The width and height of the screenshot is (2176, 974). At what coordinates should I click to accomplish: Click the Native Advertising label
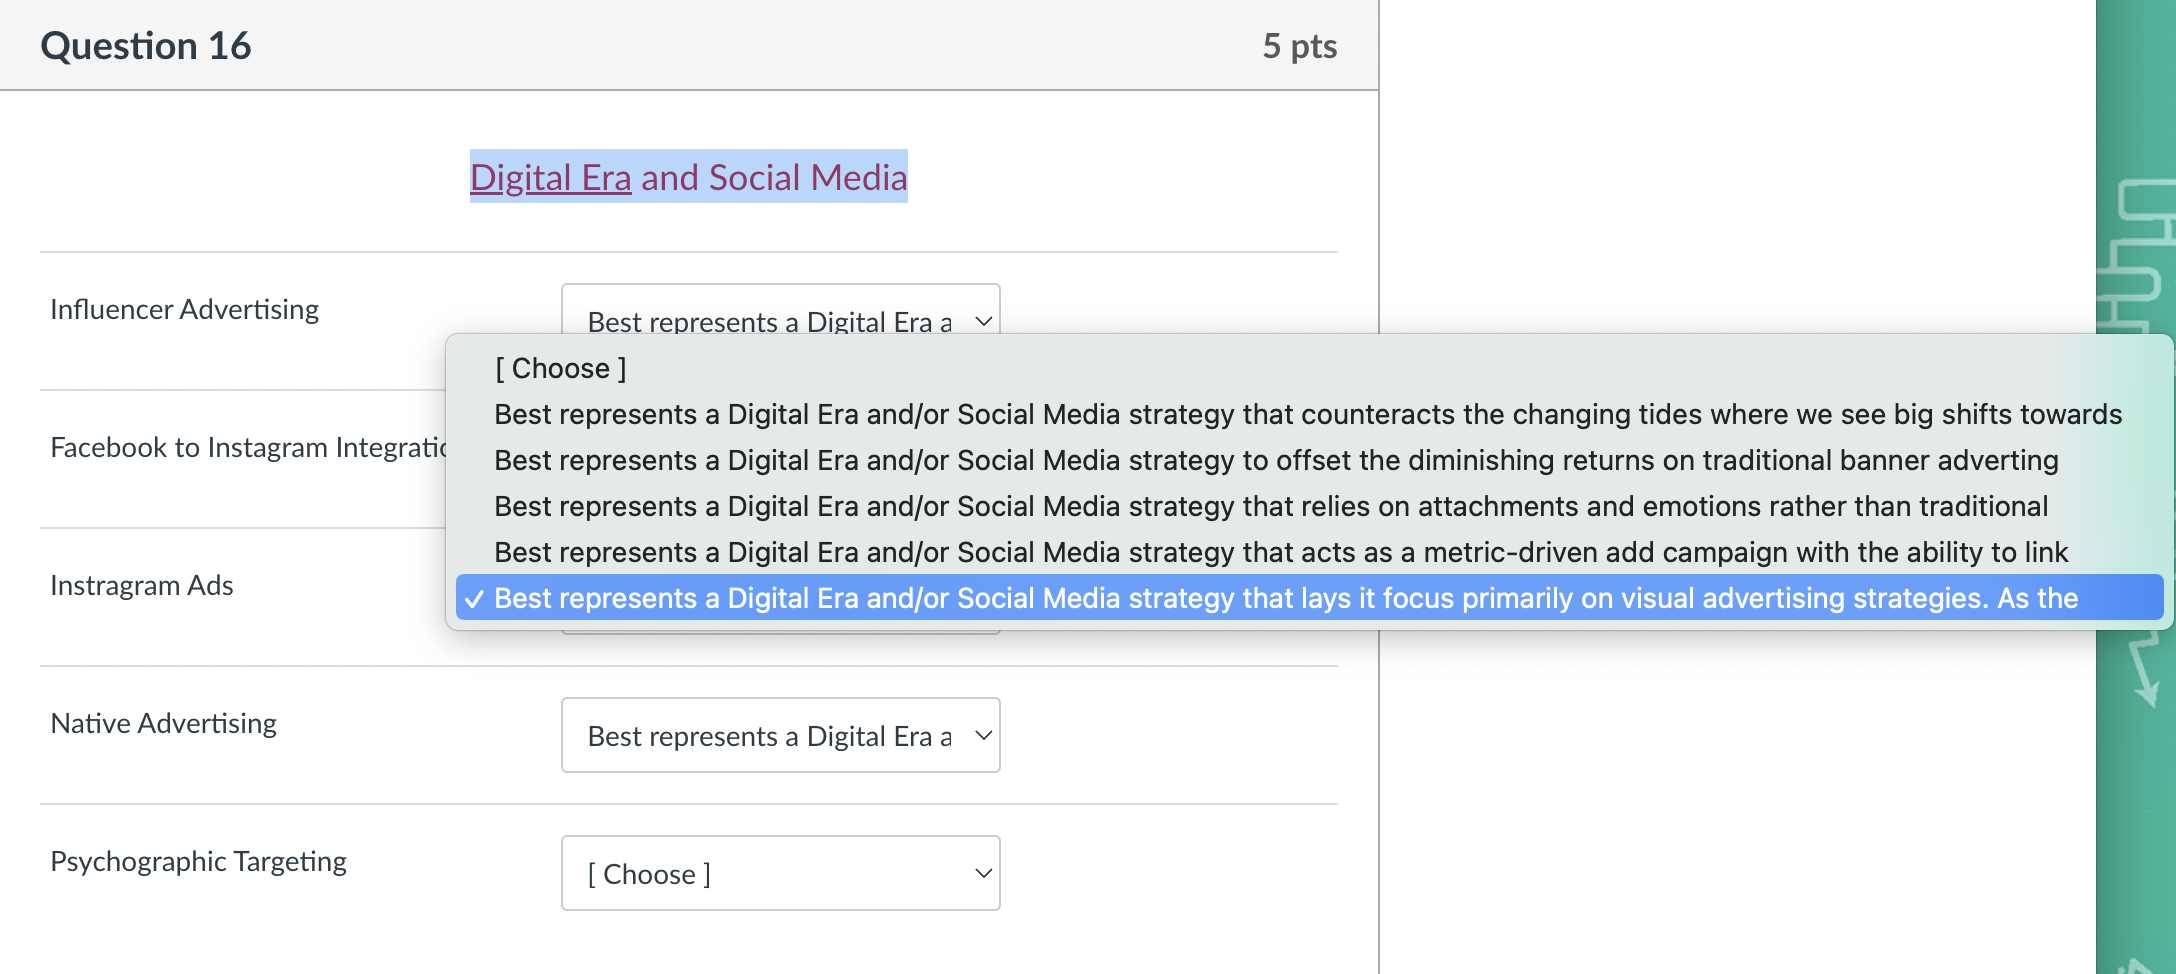coord(164,724)
